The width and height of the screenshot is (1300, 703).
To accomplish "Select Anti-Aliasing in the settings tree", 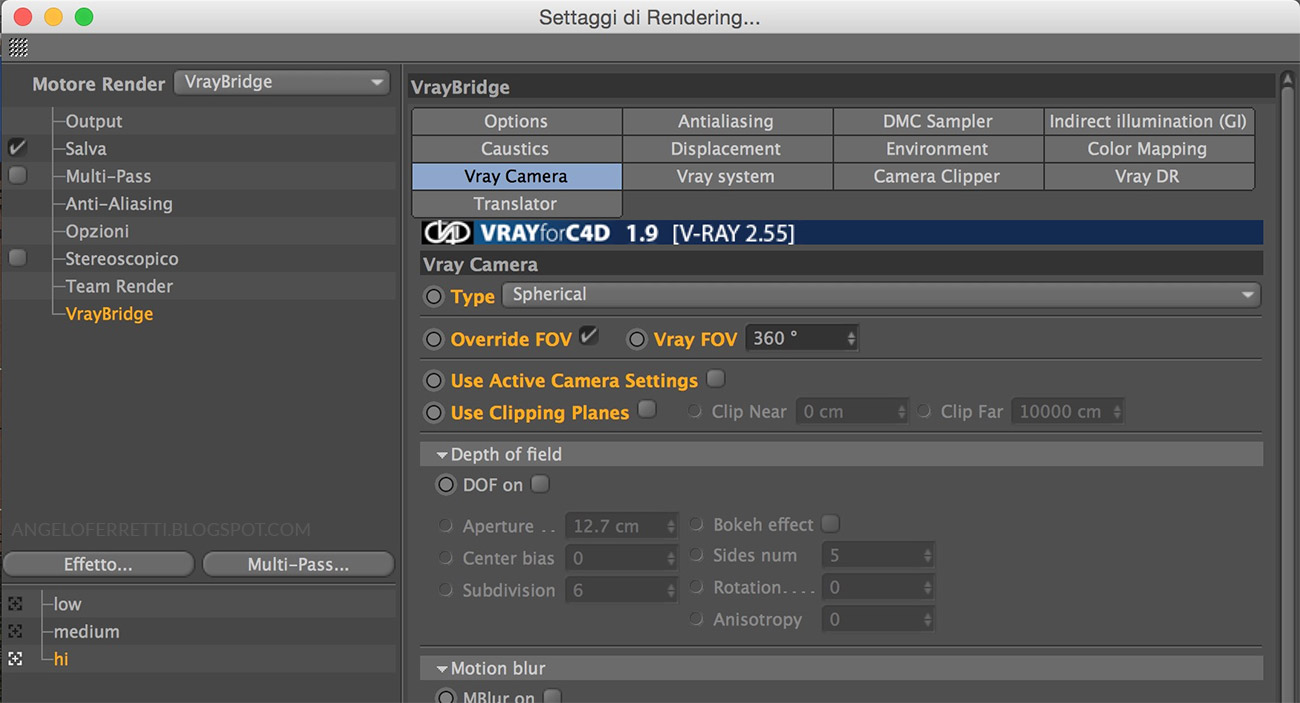I will coord(119,204).
